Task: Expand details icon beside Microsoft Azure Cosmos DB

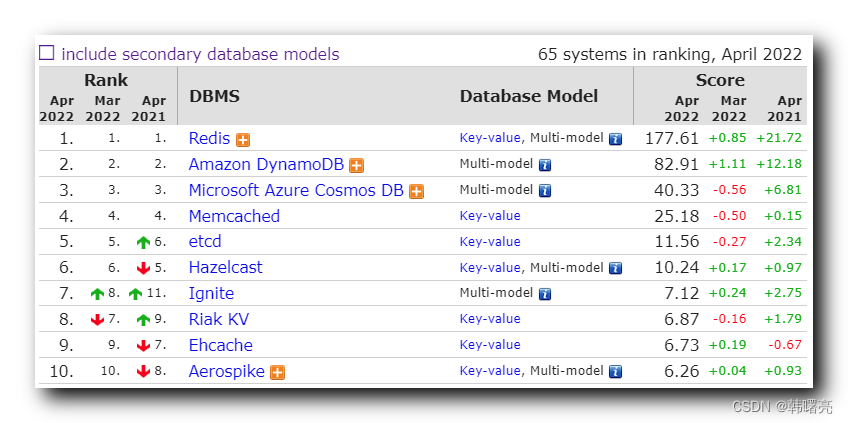Action: click(x=416, y=191)
